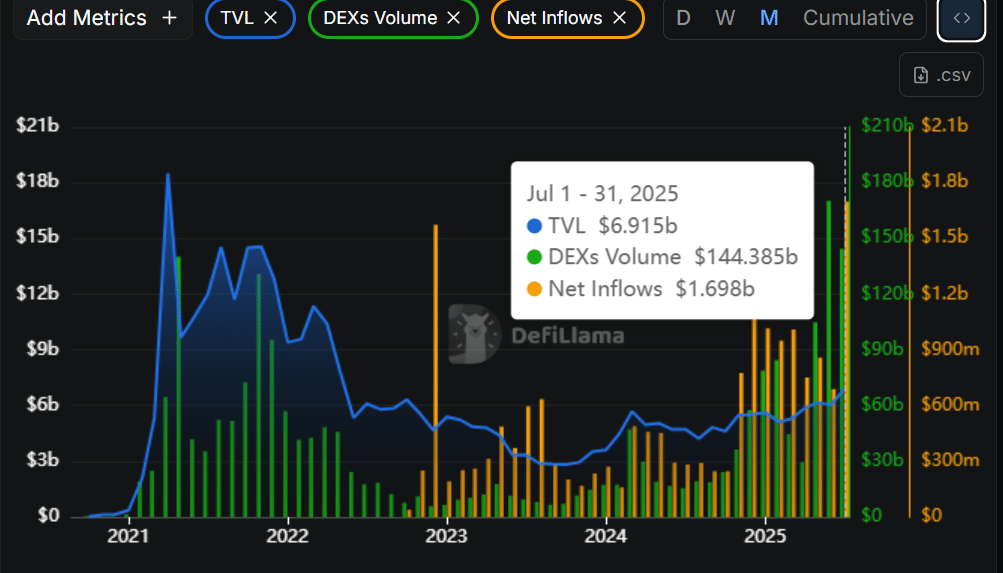Click the $6b TVL axis label
This screenshot has width=1003, height=573.
pyautogui.click(x=42, y=404)
